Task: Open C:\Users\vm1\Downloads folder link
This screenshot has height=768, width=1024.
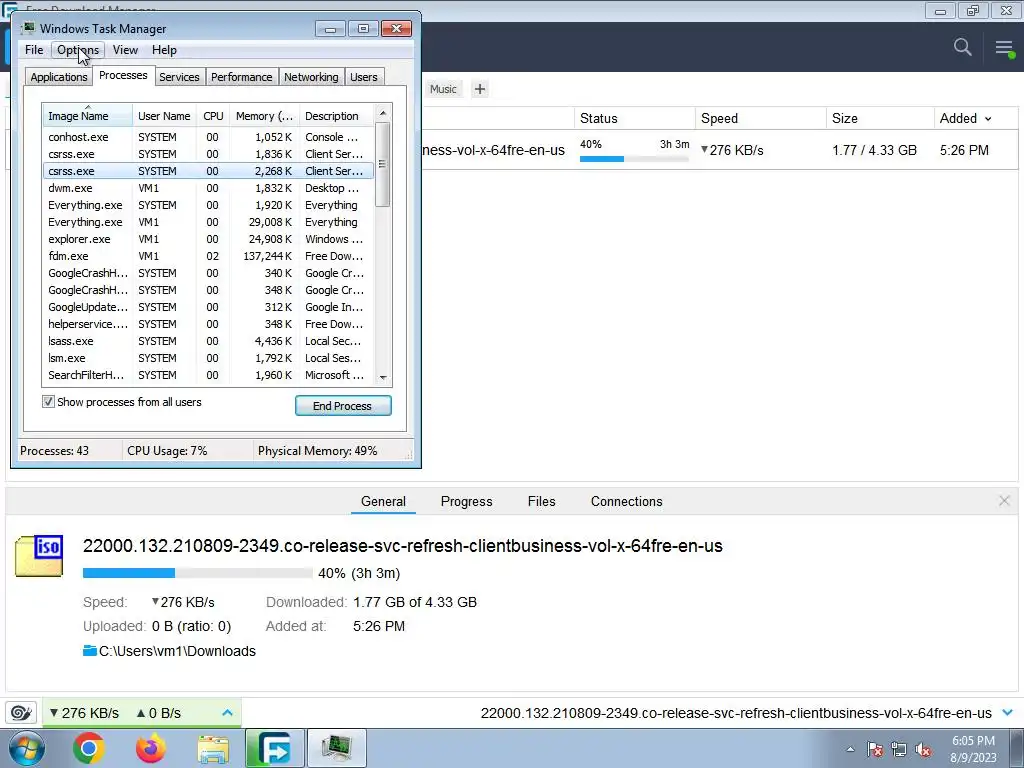Action: point(177,651)
